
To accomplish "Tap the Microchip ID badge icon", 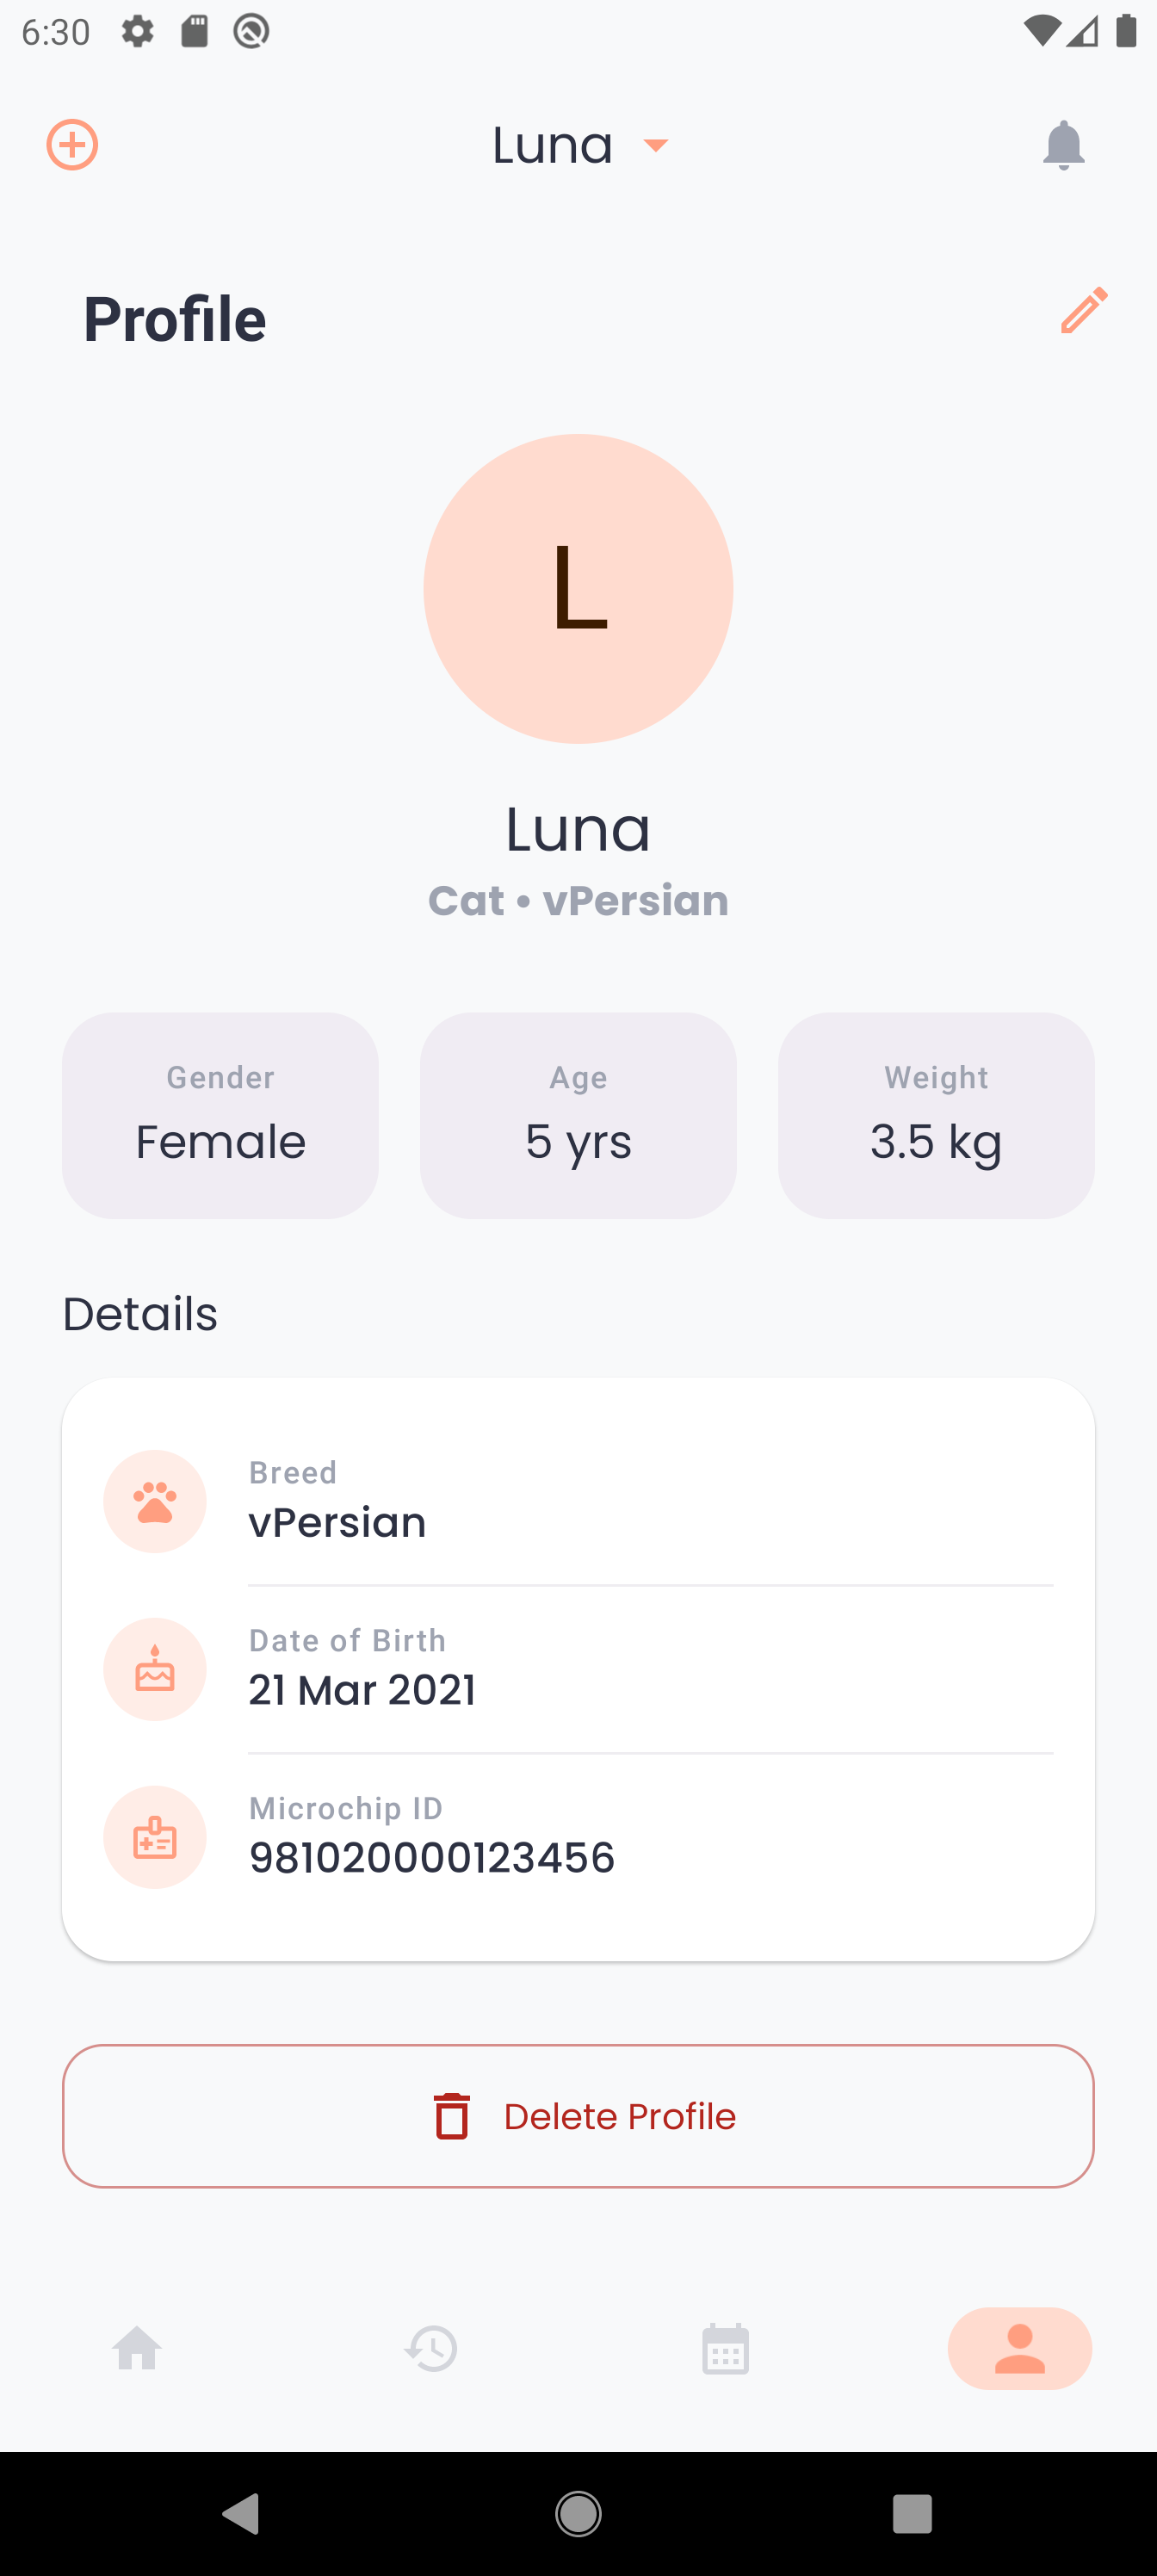I will [x=155, y=1837].
